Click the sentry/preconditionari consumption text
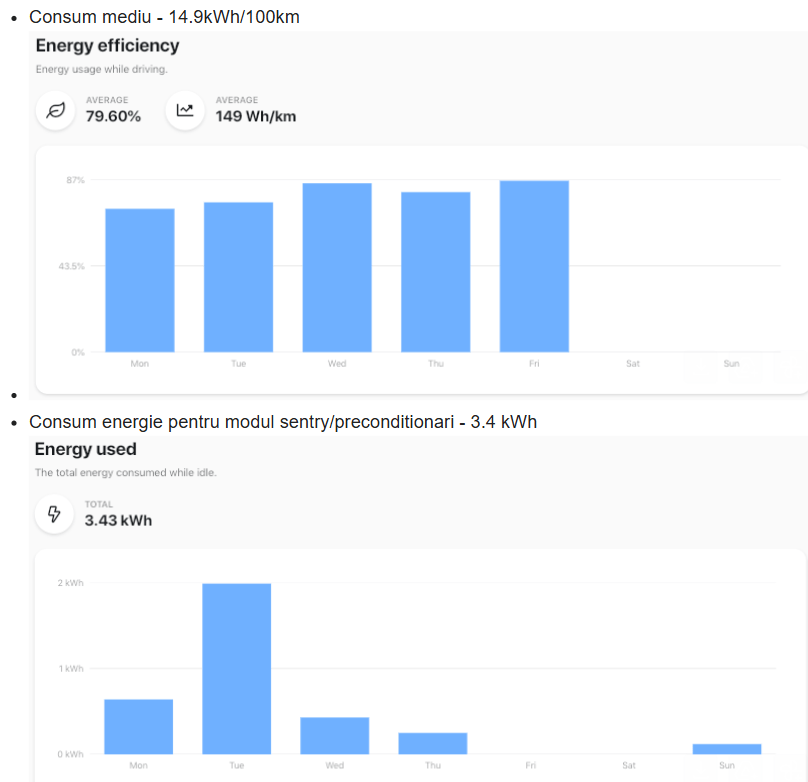 coord(283,421)
